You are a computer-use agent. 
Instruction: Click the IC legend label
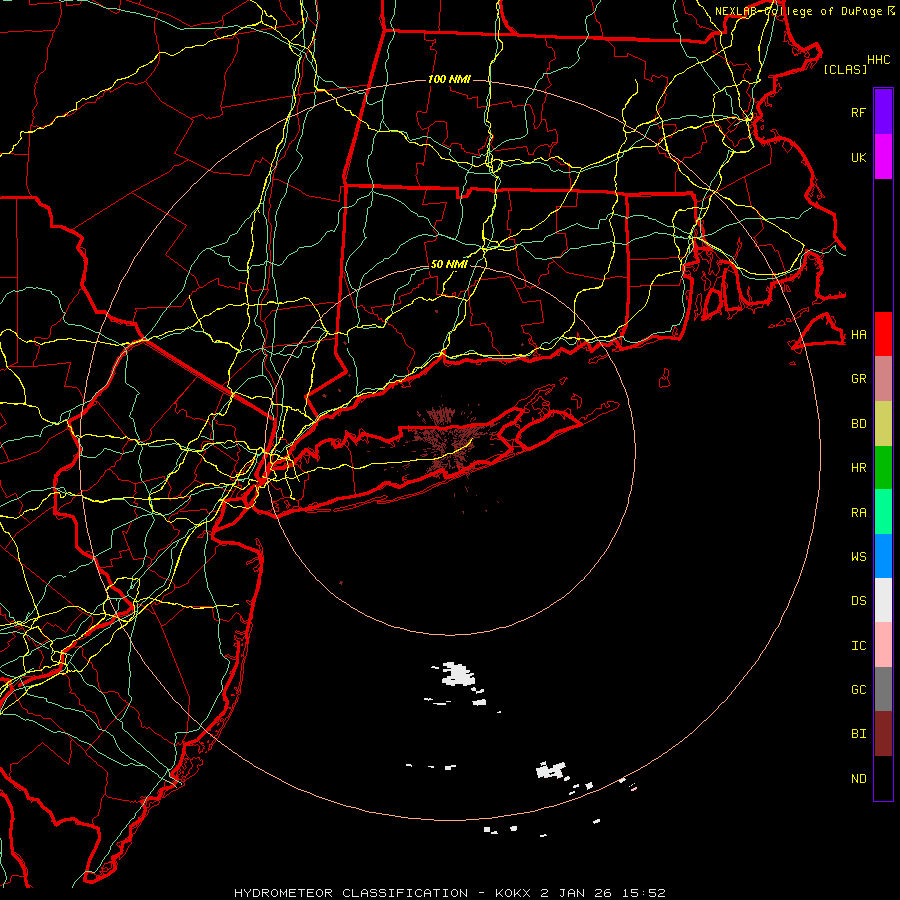coord(858,645)
